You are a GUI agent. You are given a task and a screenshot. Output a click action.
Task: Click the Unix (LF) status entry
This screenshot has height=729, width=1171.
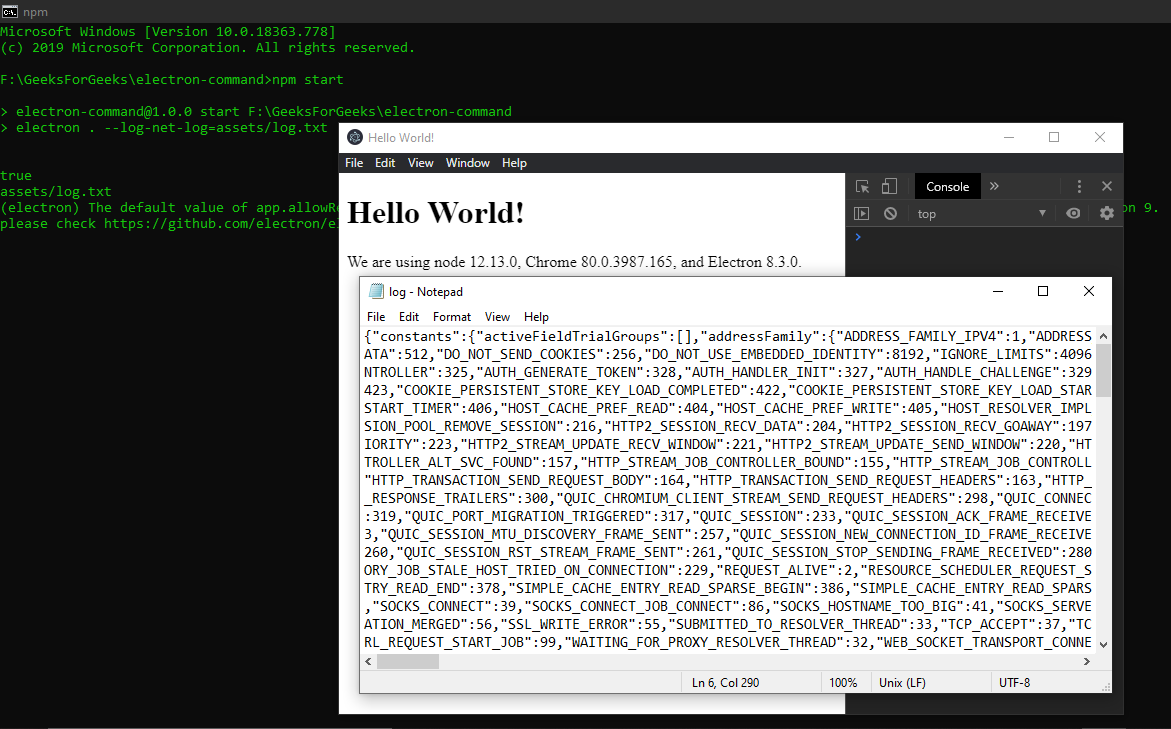tap(901, 683)
